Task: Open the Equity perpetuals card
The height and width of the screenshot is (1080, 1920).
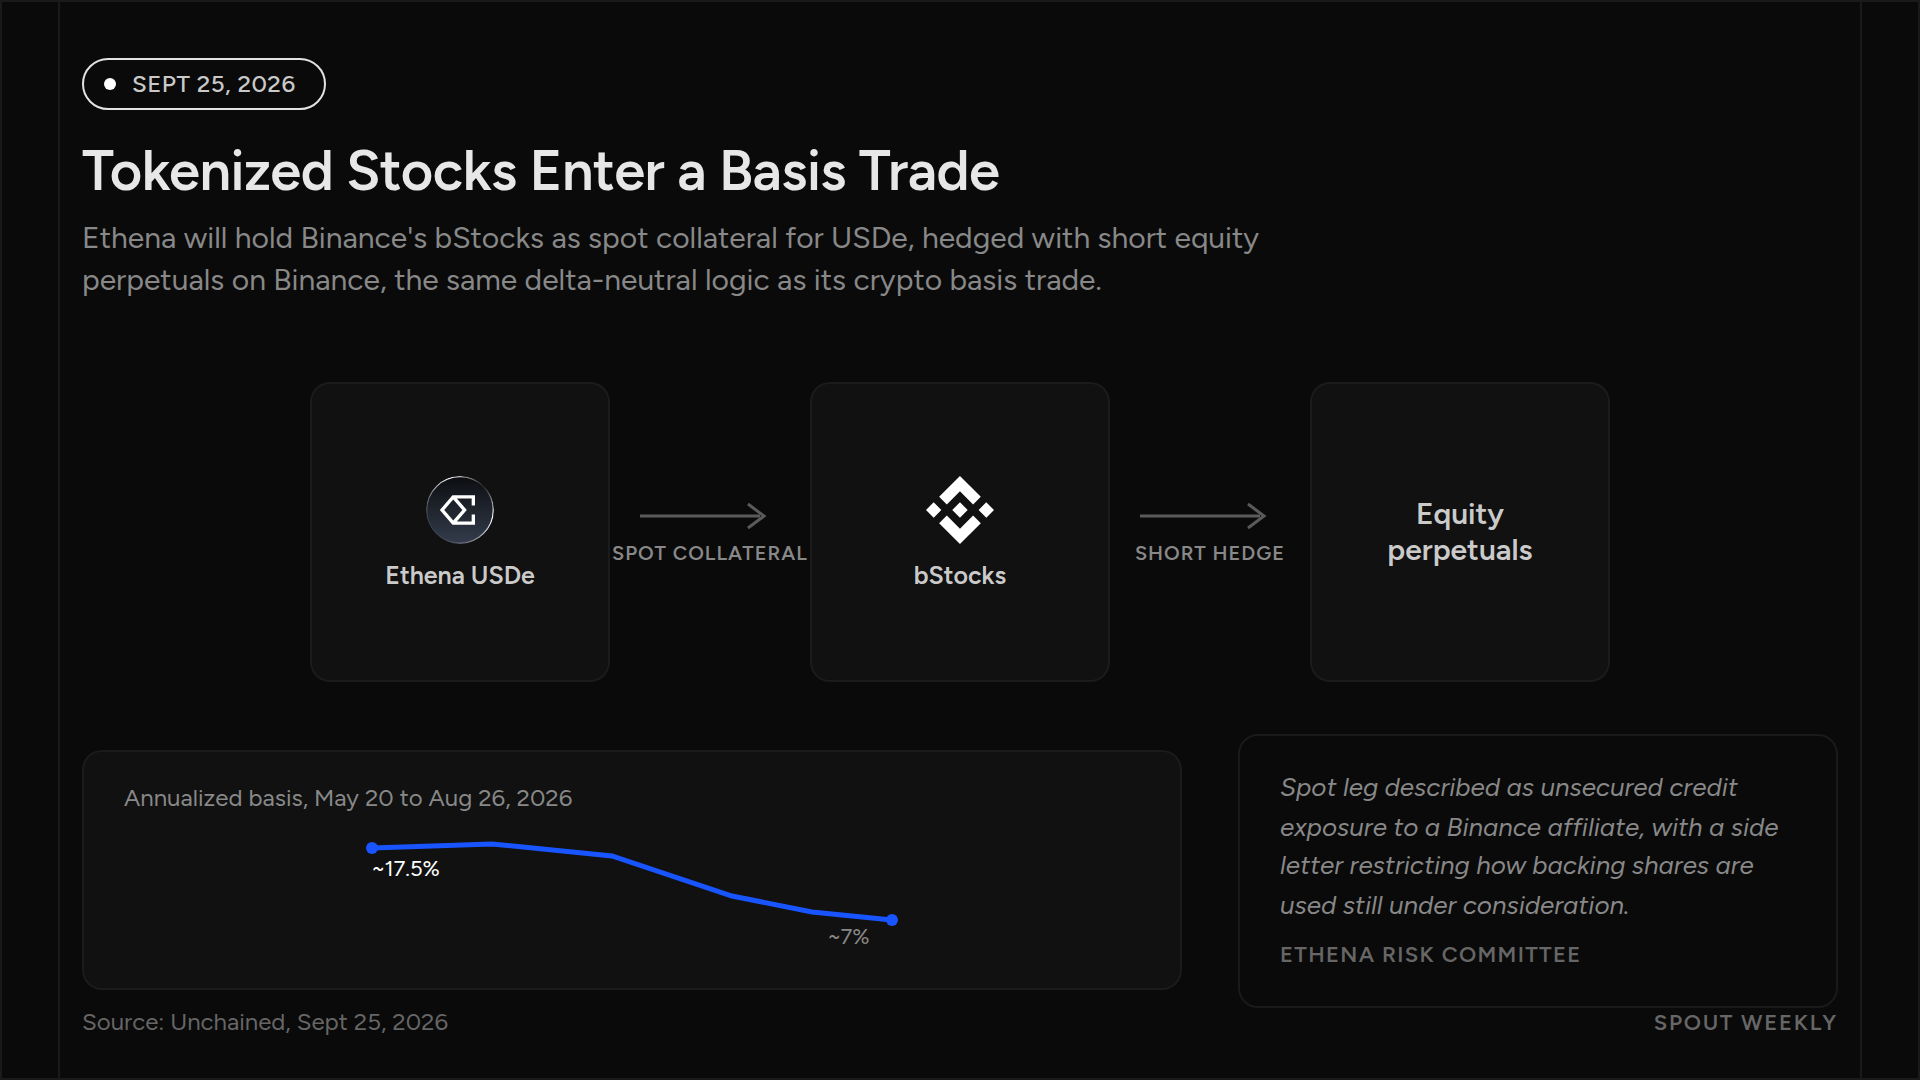Action: [x=1460, y=532]
